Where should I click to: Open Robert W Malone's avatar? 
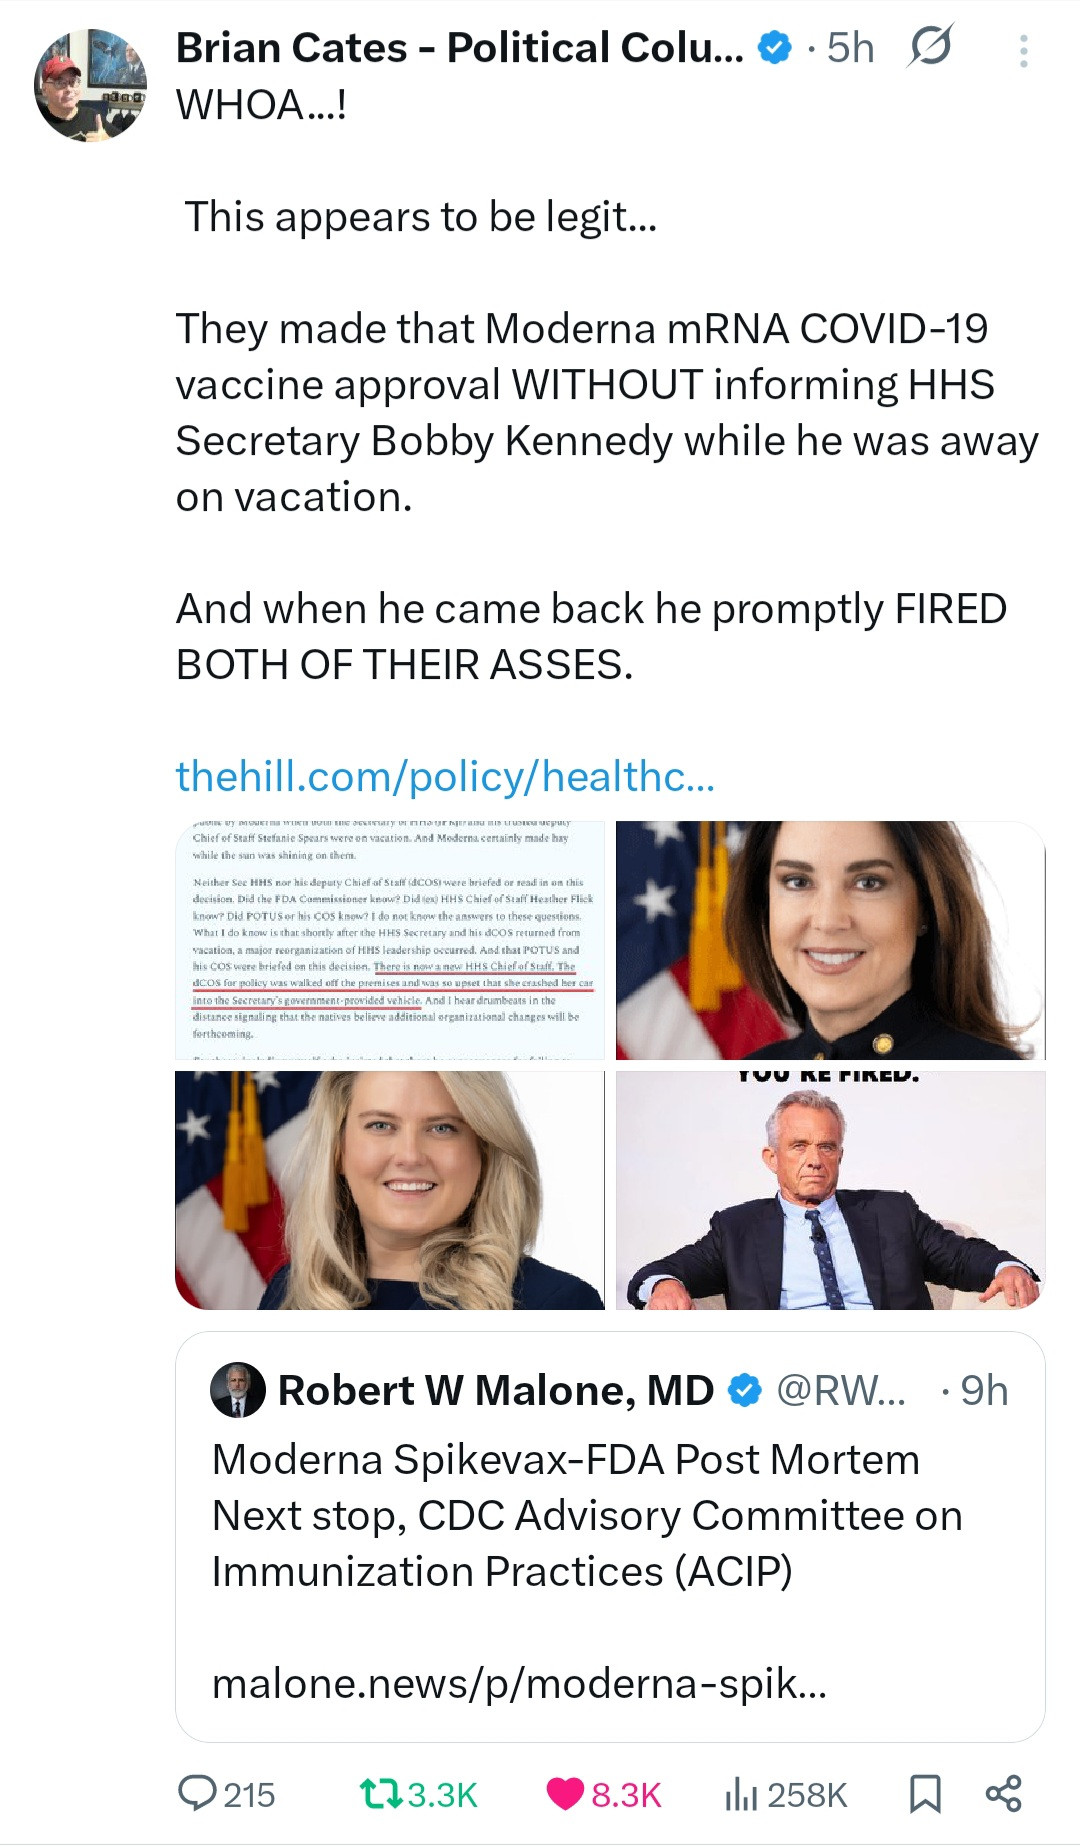pos(238,1390)
